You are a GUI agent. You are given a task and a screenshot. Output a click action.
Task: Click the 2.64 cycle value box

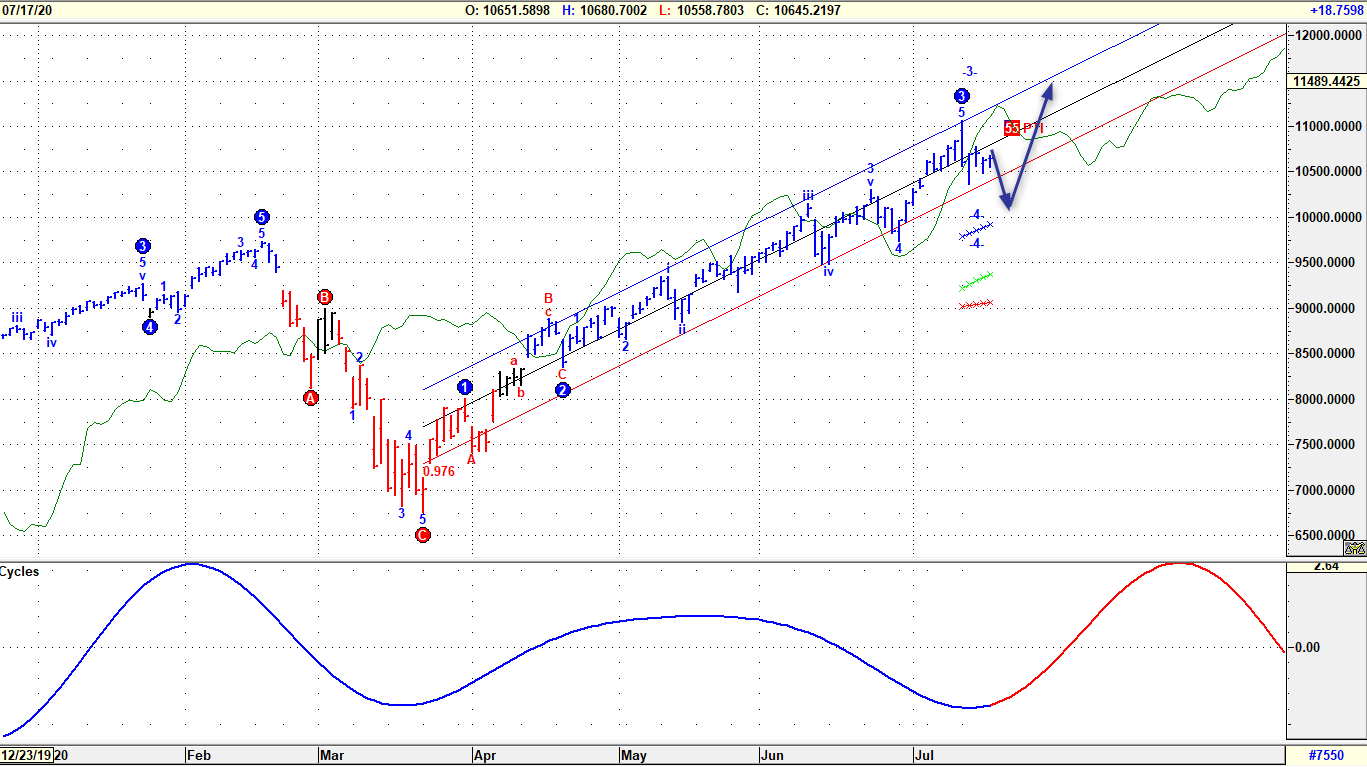1326,566
